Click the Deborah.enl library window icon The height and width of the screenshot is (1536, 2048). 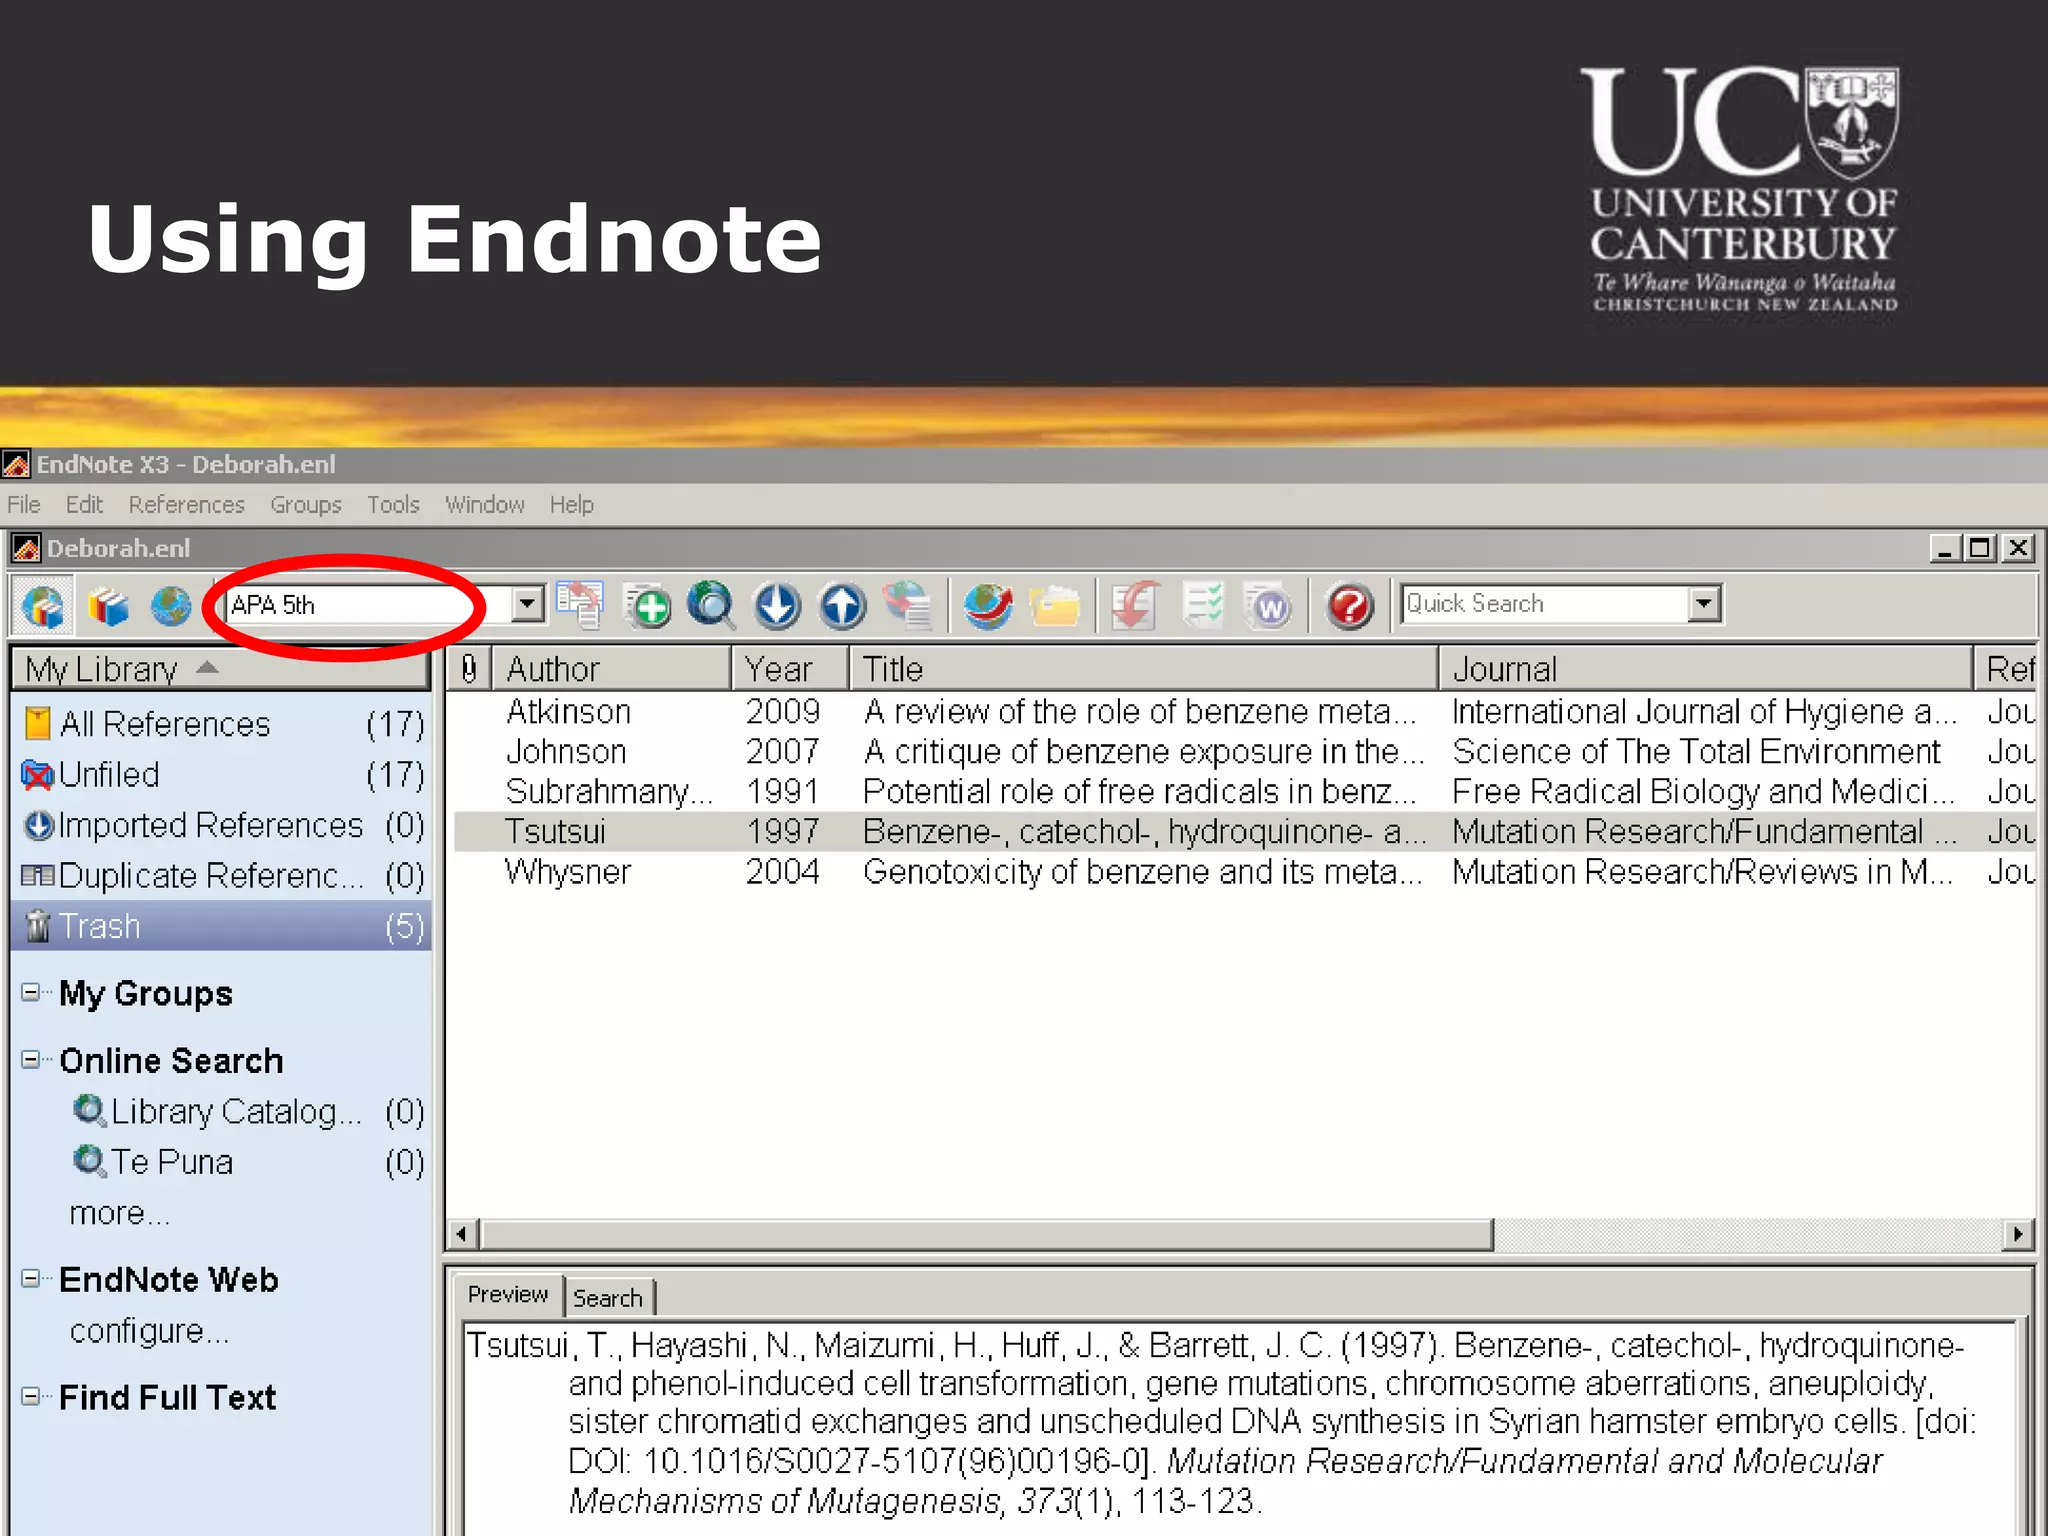[x=26, y=548]
